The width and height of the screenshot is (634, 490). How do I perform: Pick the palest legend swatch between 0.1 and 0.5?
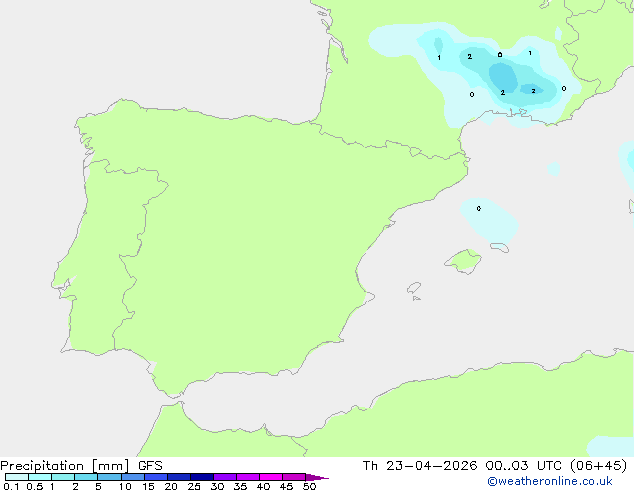17,477
